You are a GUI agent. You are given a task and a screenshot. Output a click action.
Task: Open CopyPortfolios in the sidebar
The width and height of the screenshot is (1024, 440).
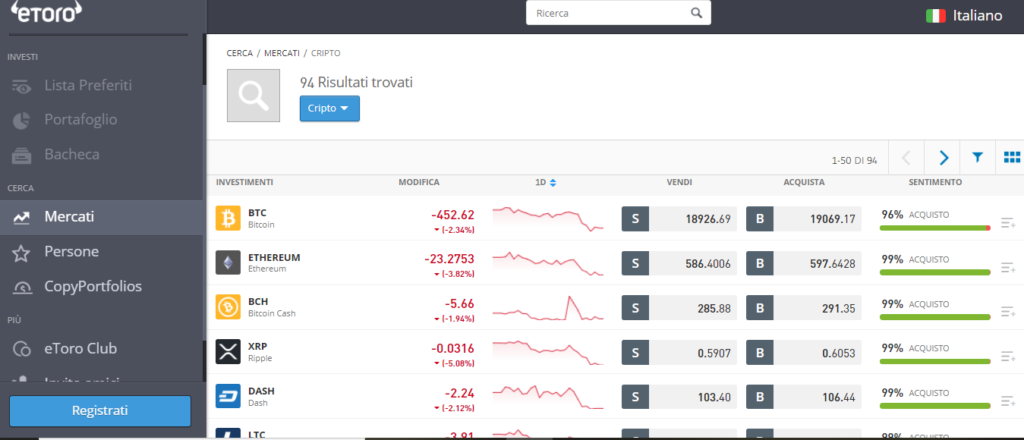pos(93,287)
